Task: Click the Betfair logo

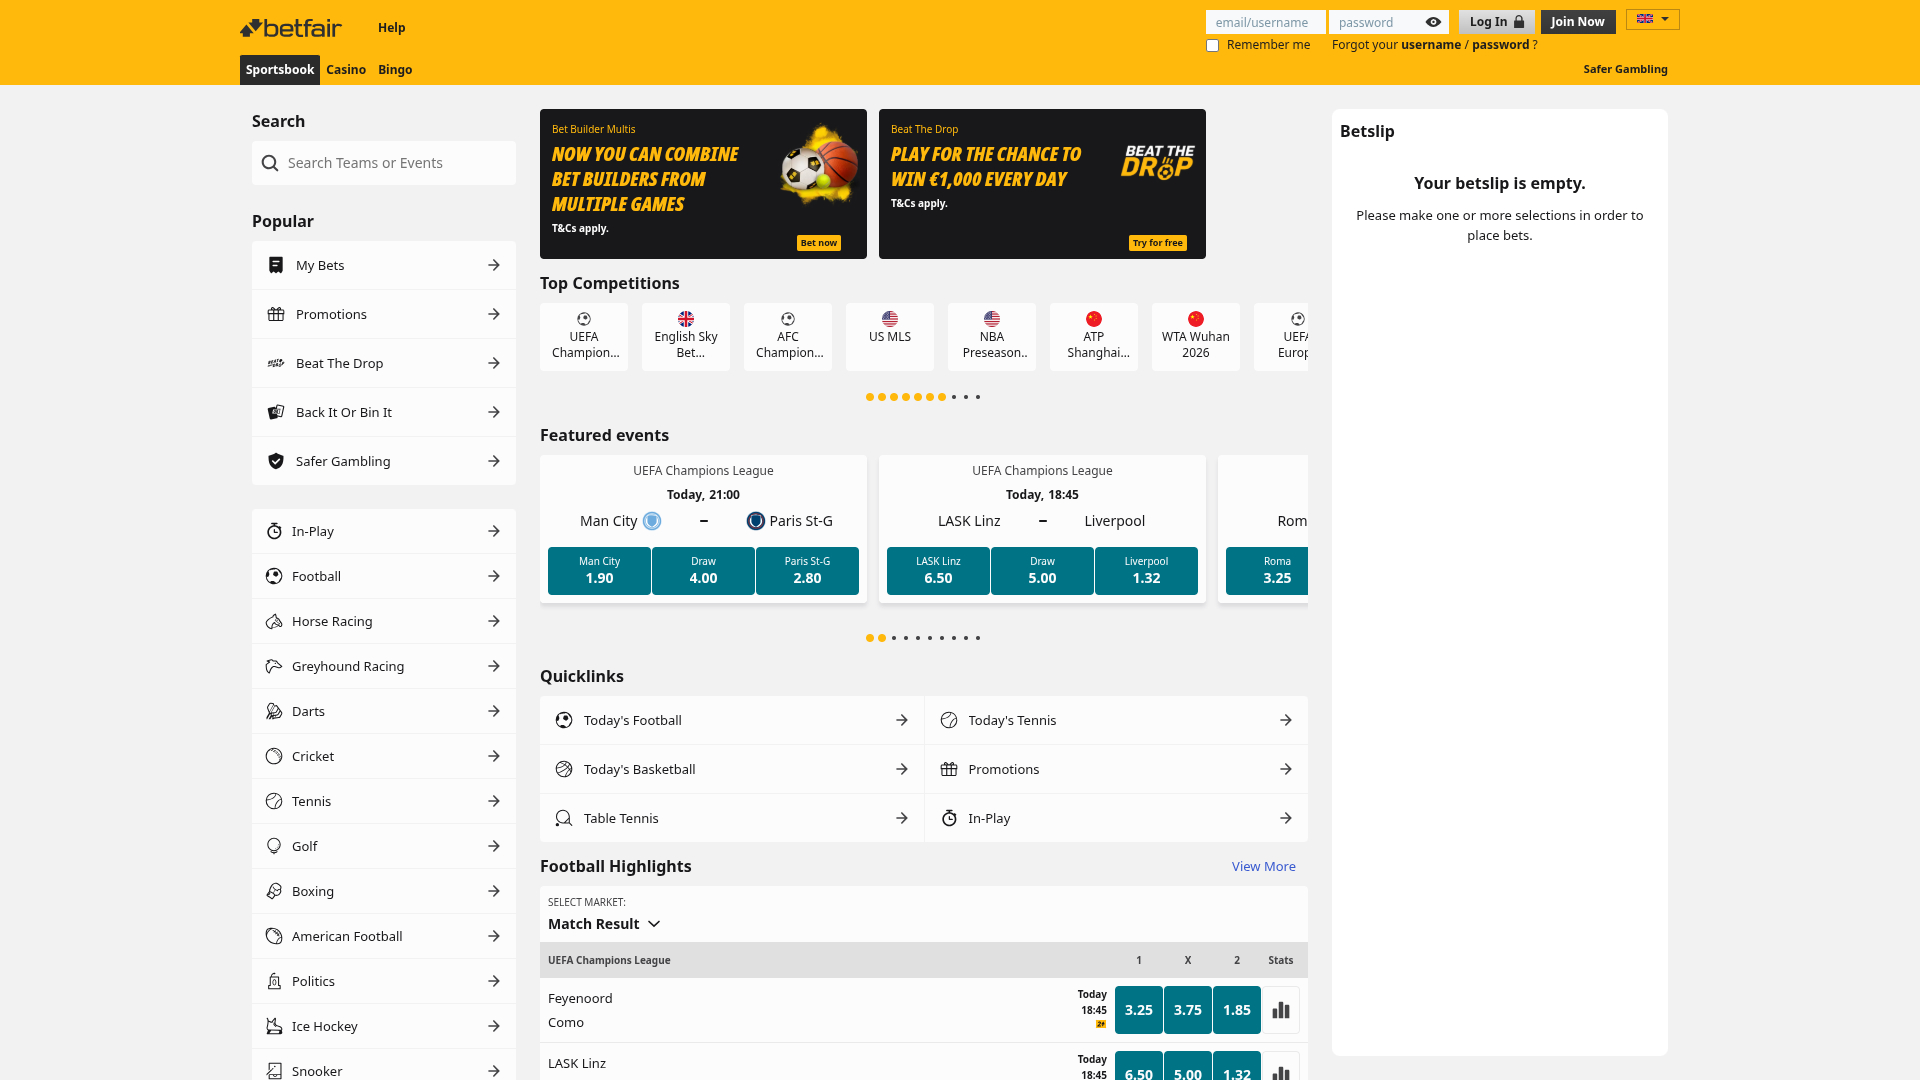Action: point(291,28)
